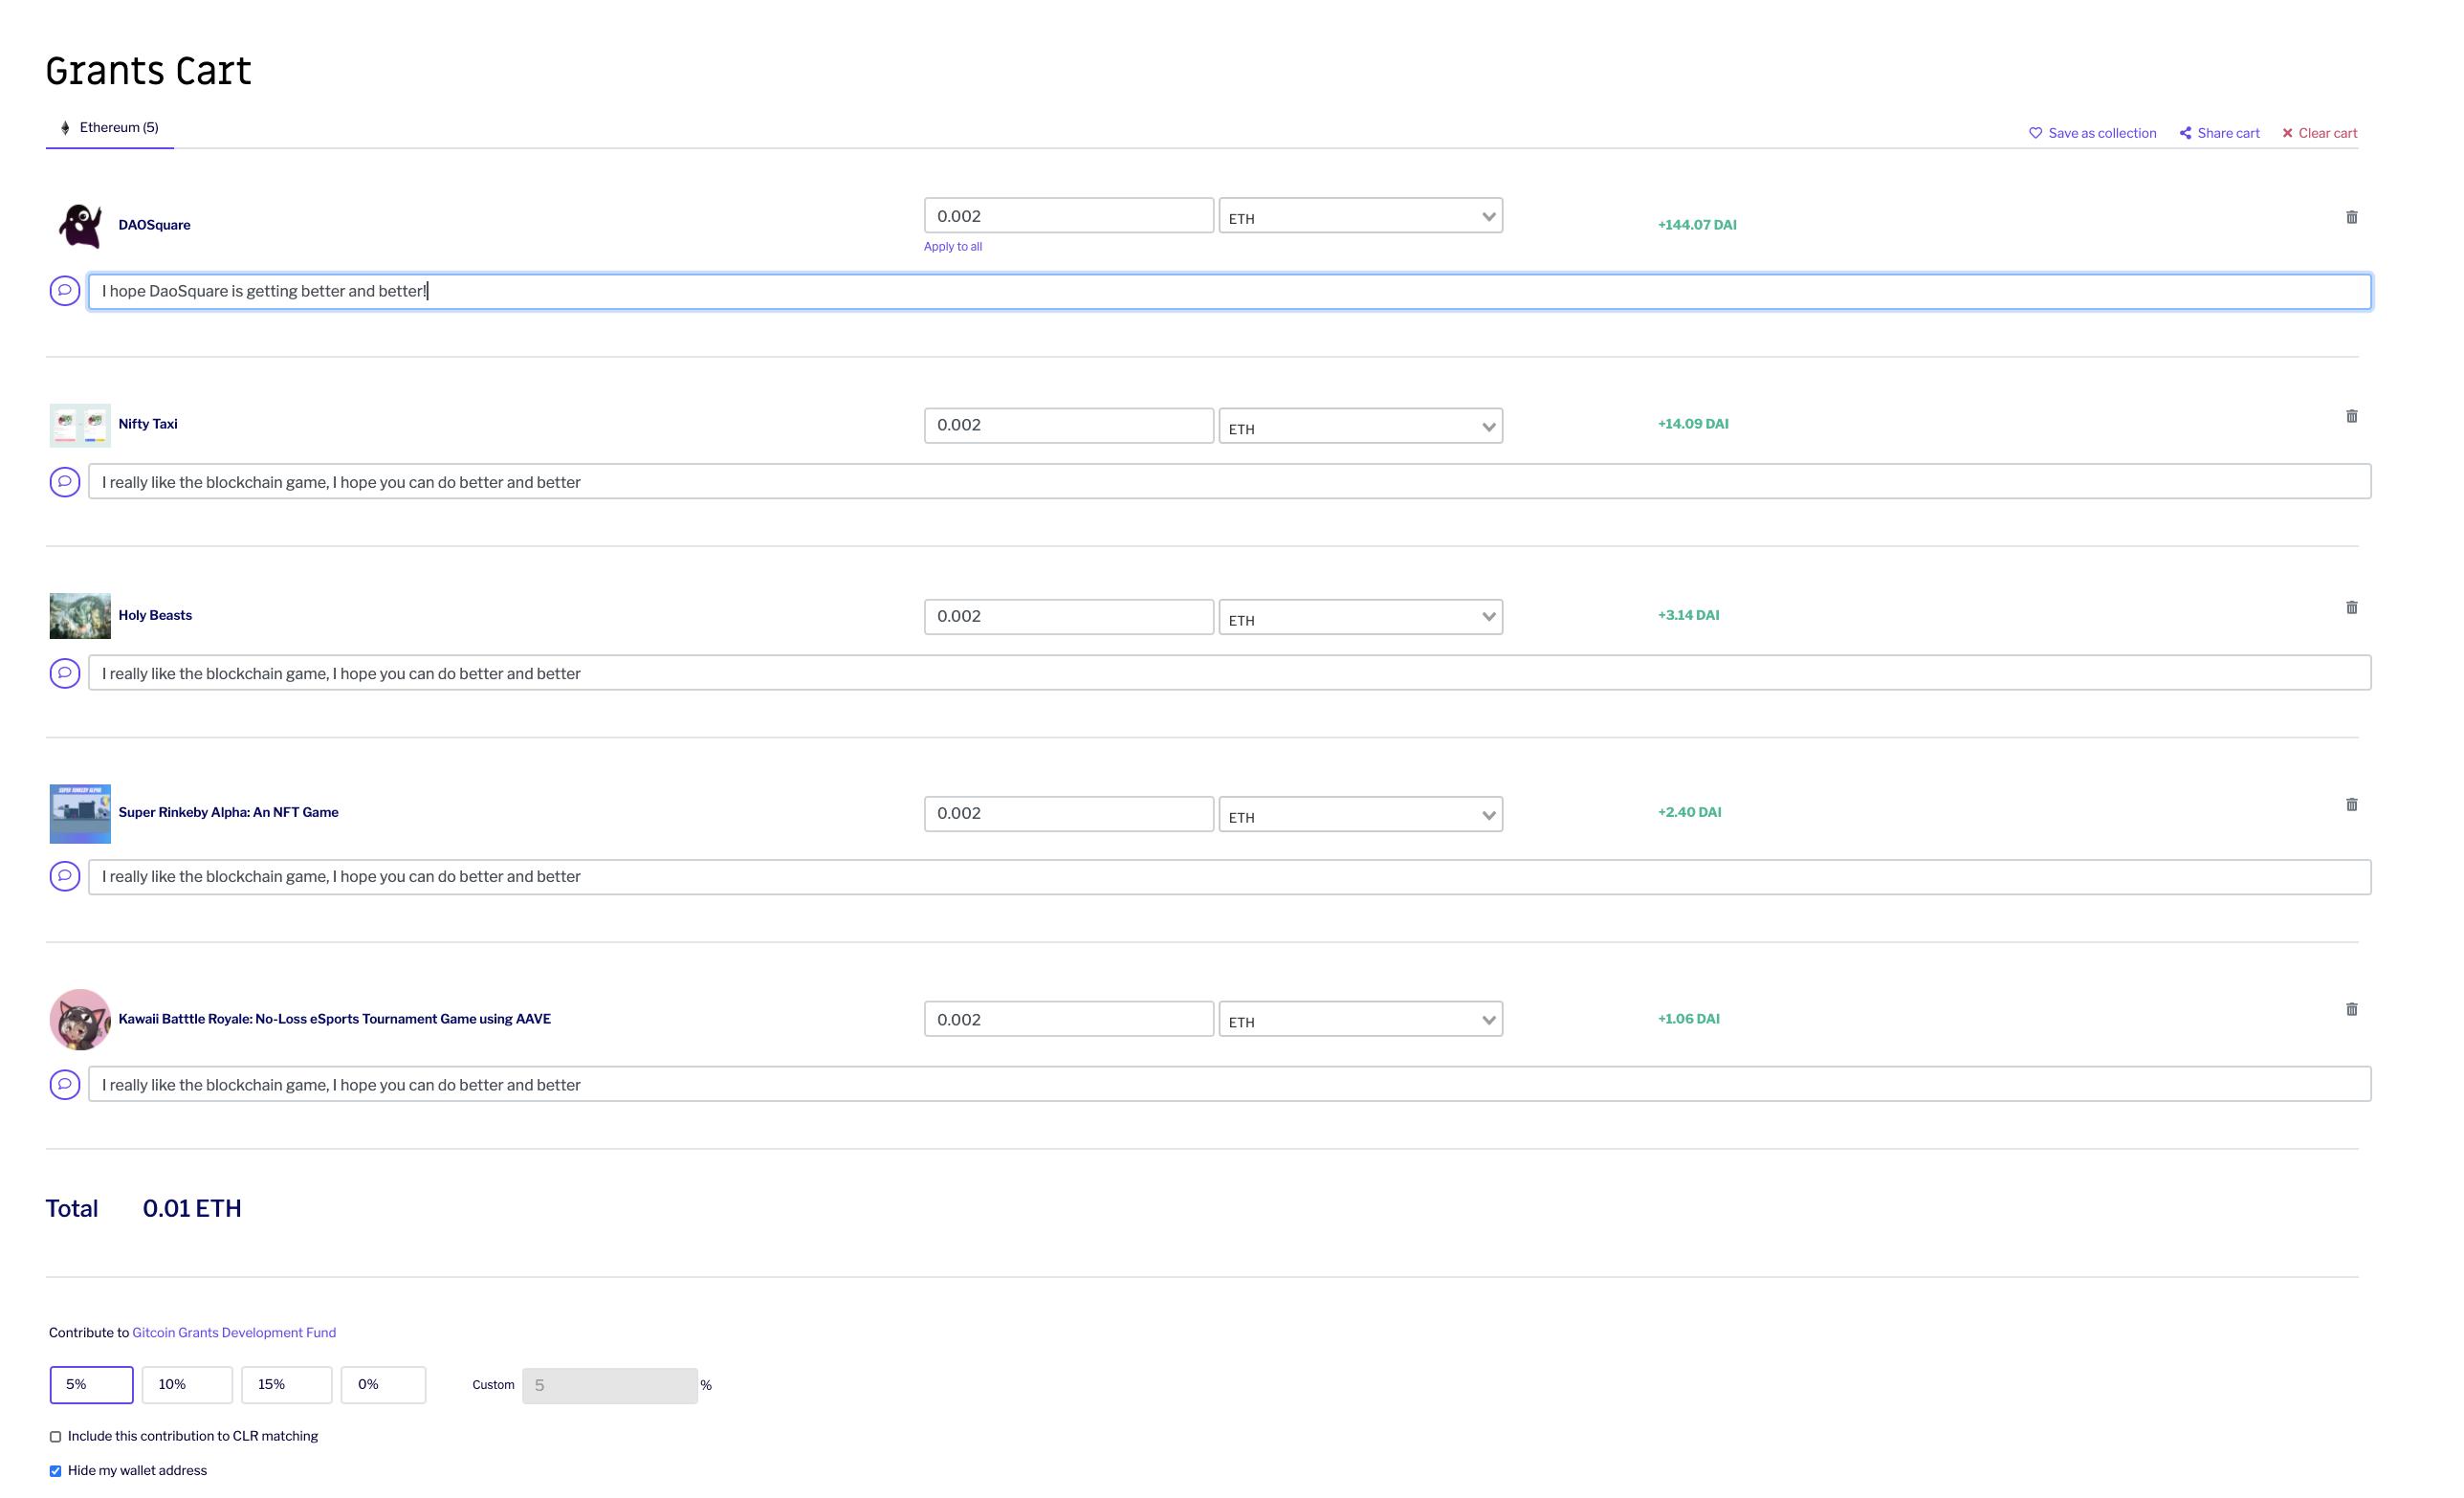Click comment bubble icon for Holy Beasts
Image resolution: width=2464 pixels, height=1498 pixels.
pos(65,673)
